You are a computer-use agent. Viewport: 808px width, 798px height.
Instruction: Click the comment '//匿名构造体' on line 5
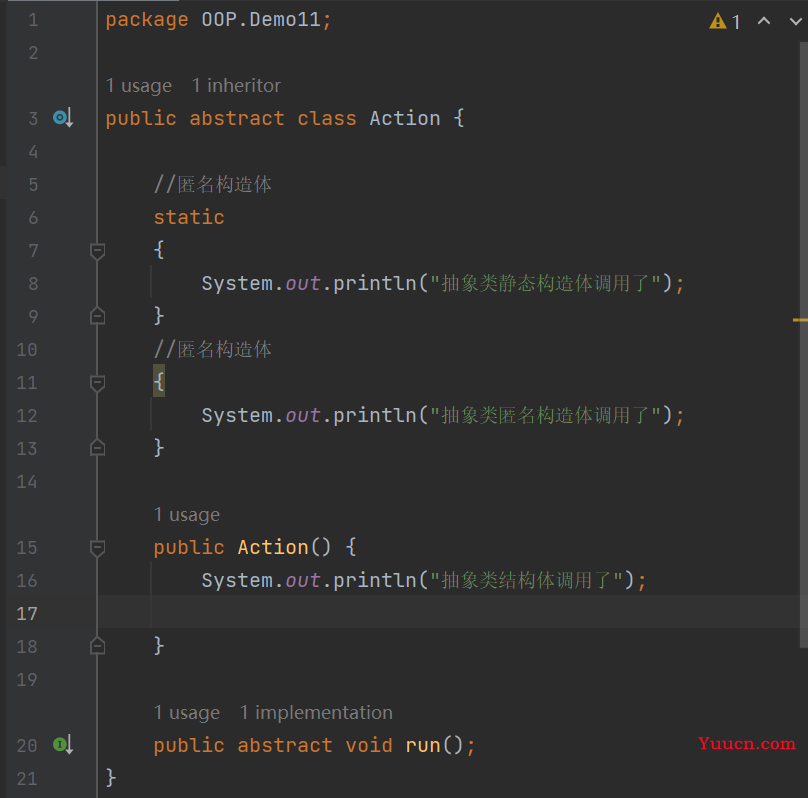[x=213, y=184]
